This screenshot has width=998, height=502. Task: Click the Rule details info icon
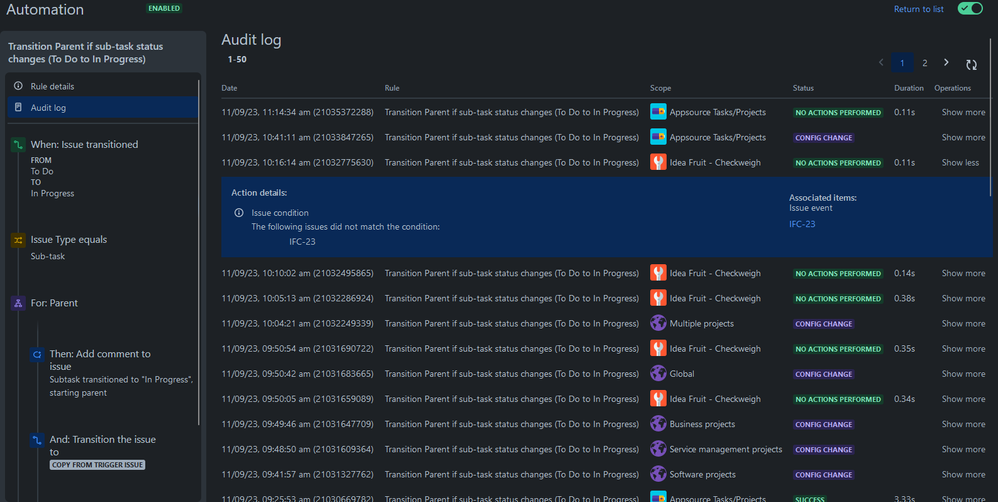click(x=18, y=86)
